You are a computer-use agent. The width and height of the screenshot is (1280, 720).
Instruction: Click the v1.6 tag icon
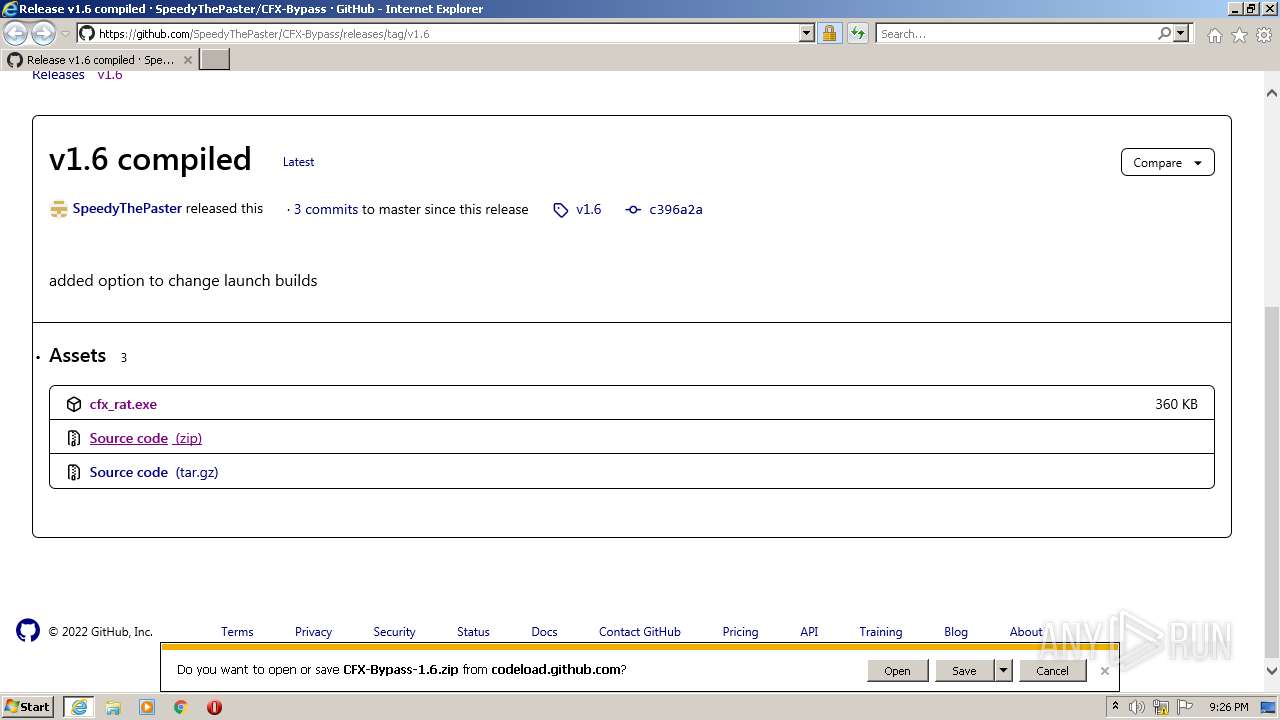(561, 210)
